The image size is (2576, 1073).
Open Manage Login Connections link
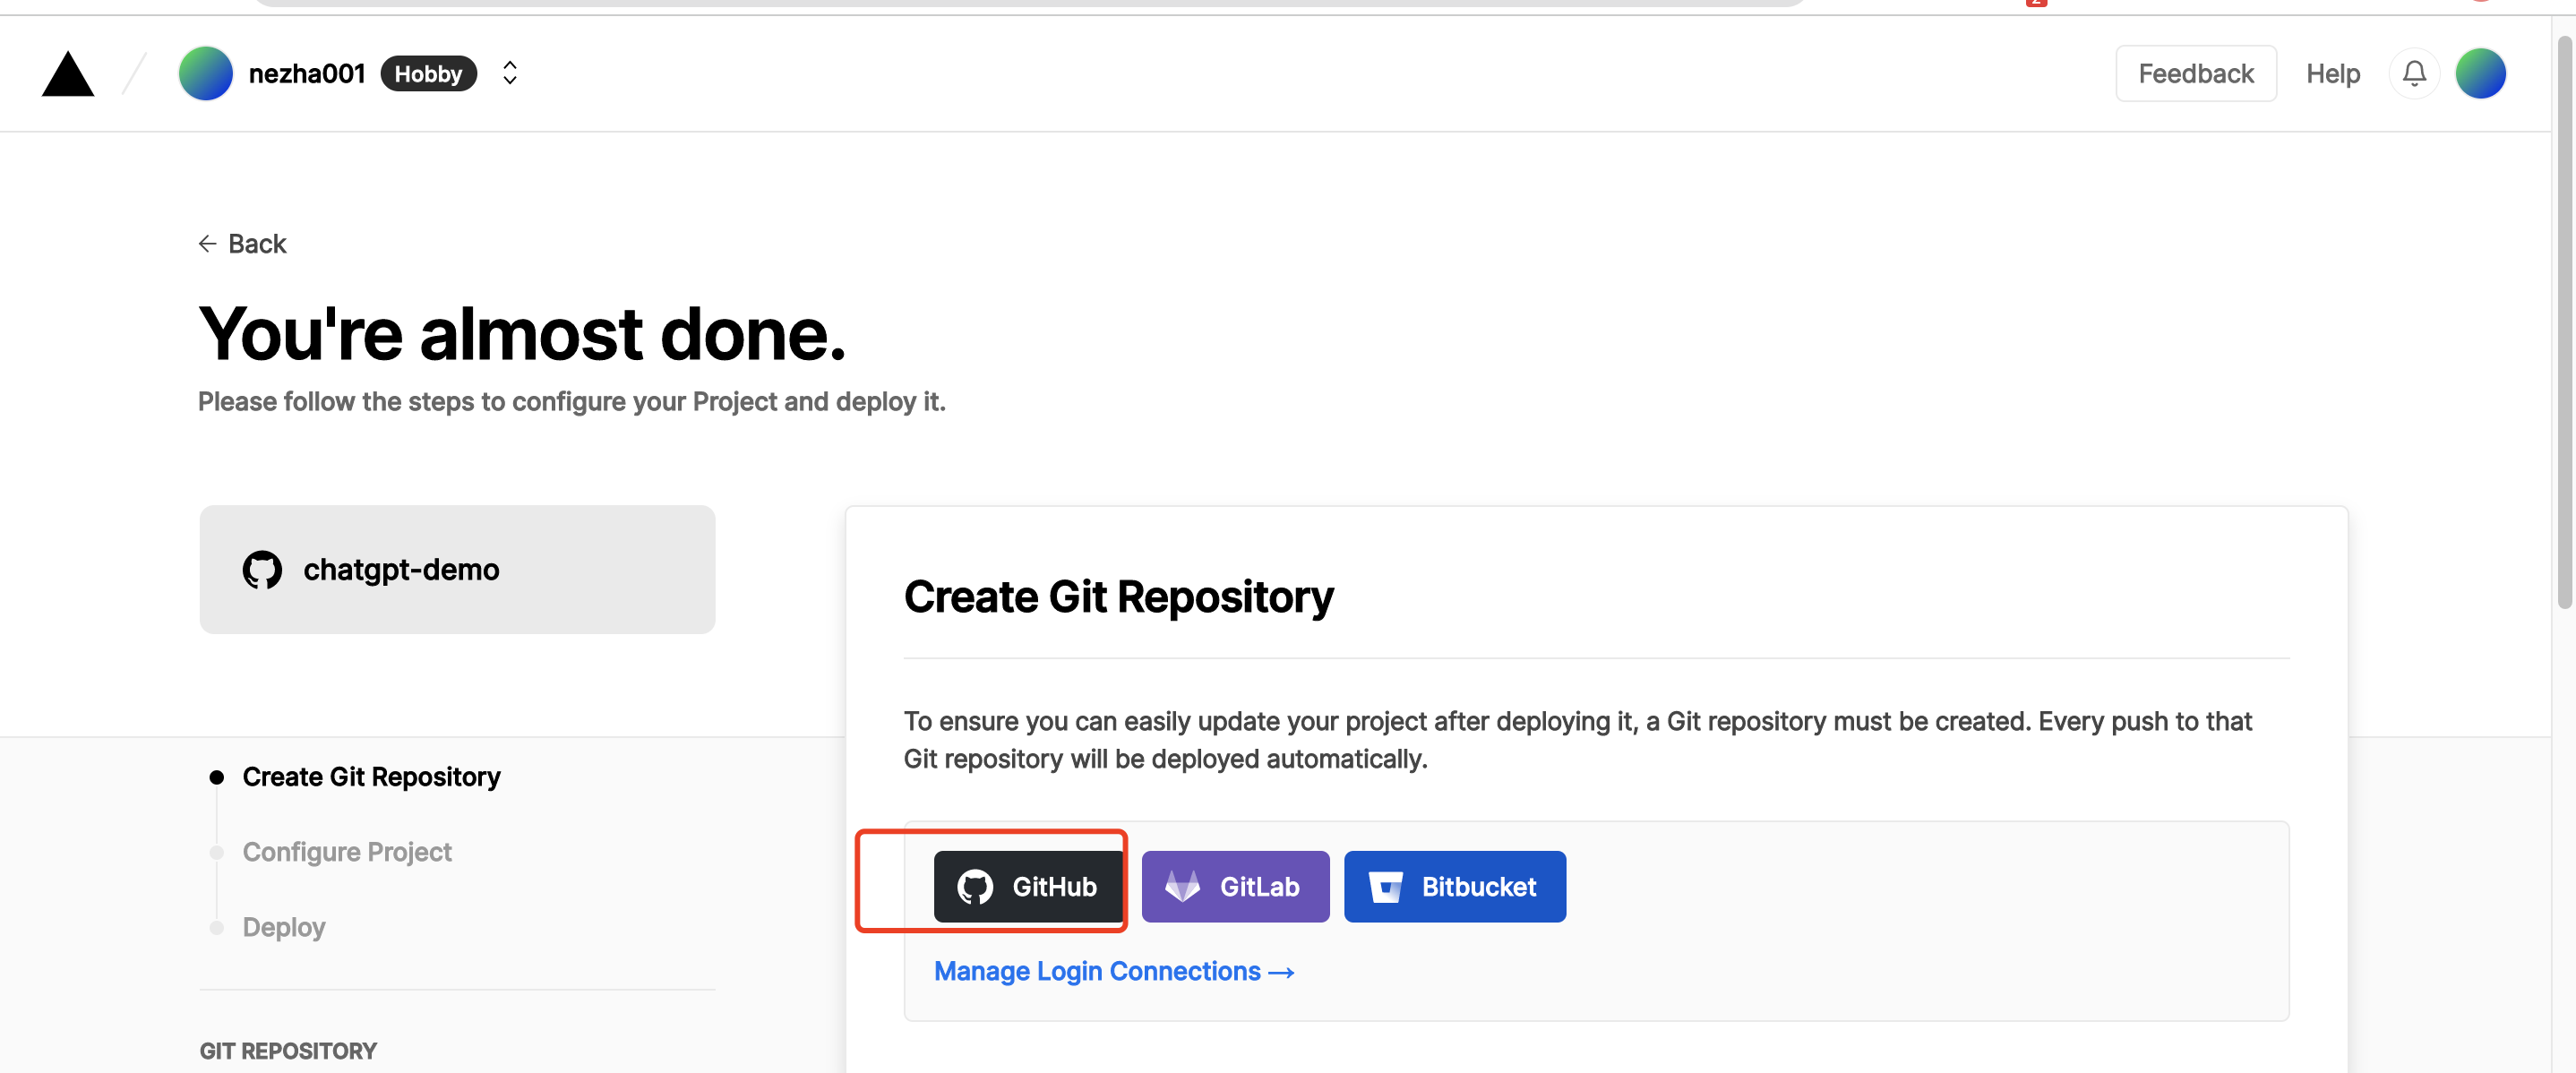[x=1114, y=971]
